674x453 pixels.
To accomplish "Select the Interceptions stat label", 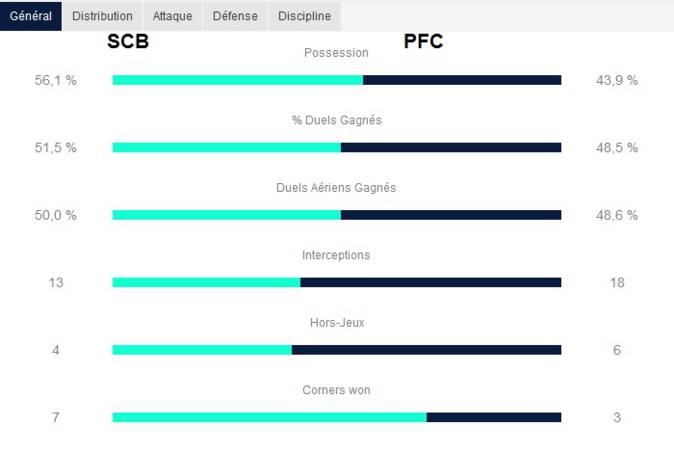I will click(x=336, y=255).
